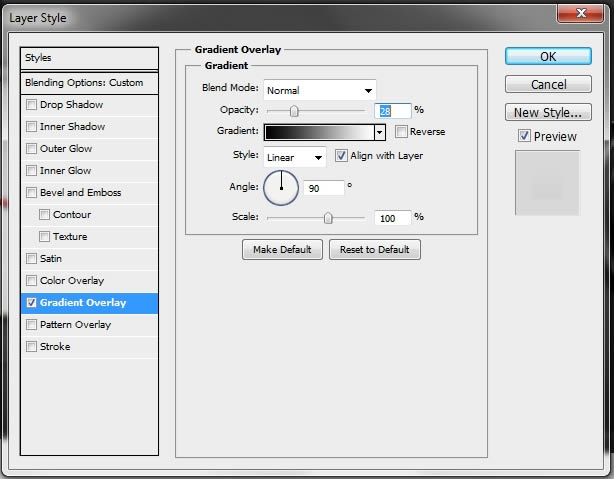Tick the Contour checkbox
Viewport: 614px width, 479px height.
click(x=44, y=215)
